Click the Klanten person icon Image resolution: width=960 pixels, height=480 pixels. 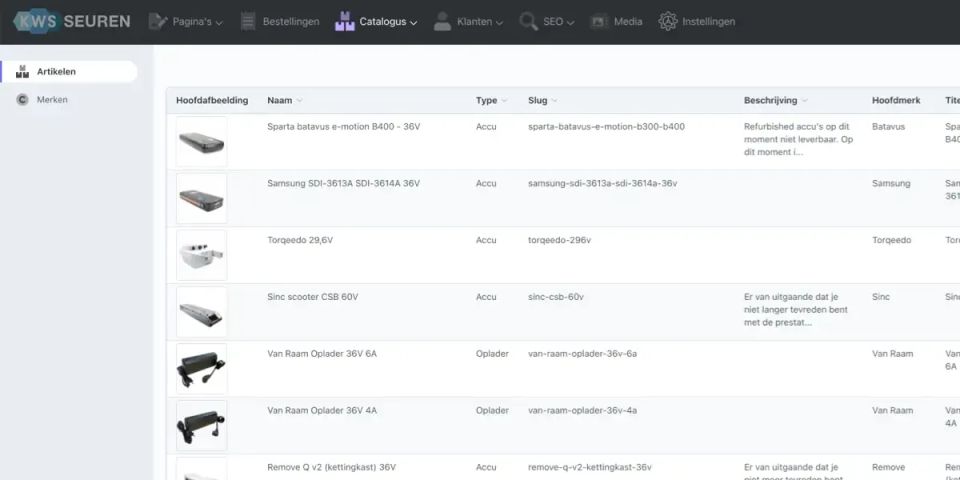click(x=442, y=21)
